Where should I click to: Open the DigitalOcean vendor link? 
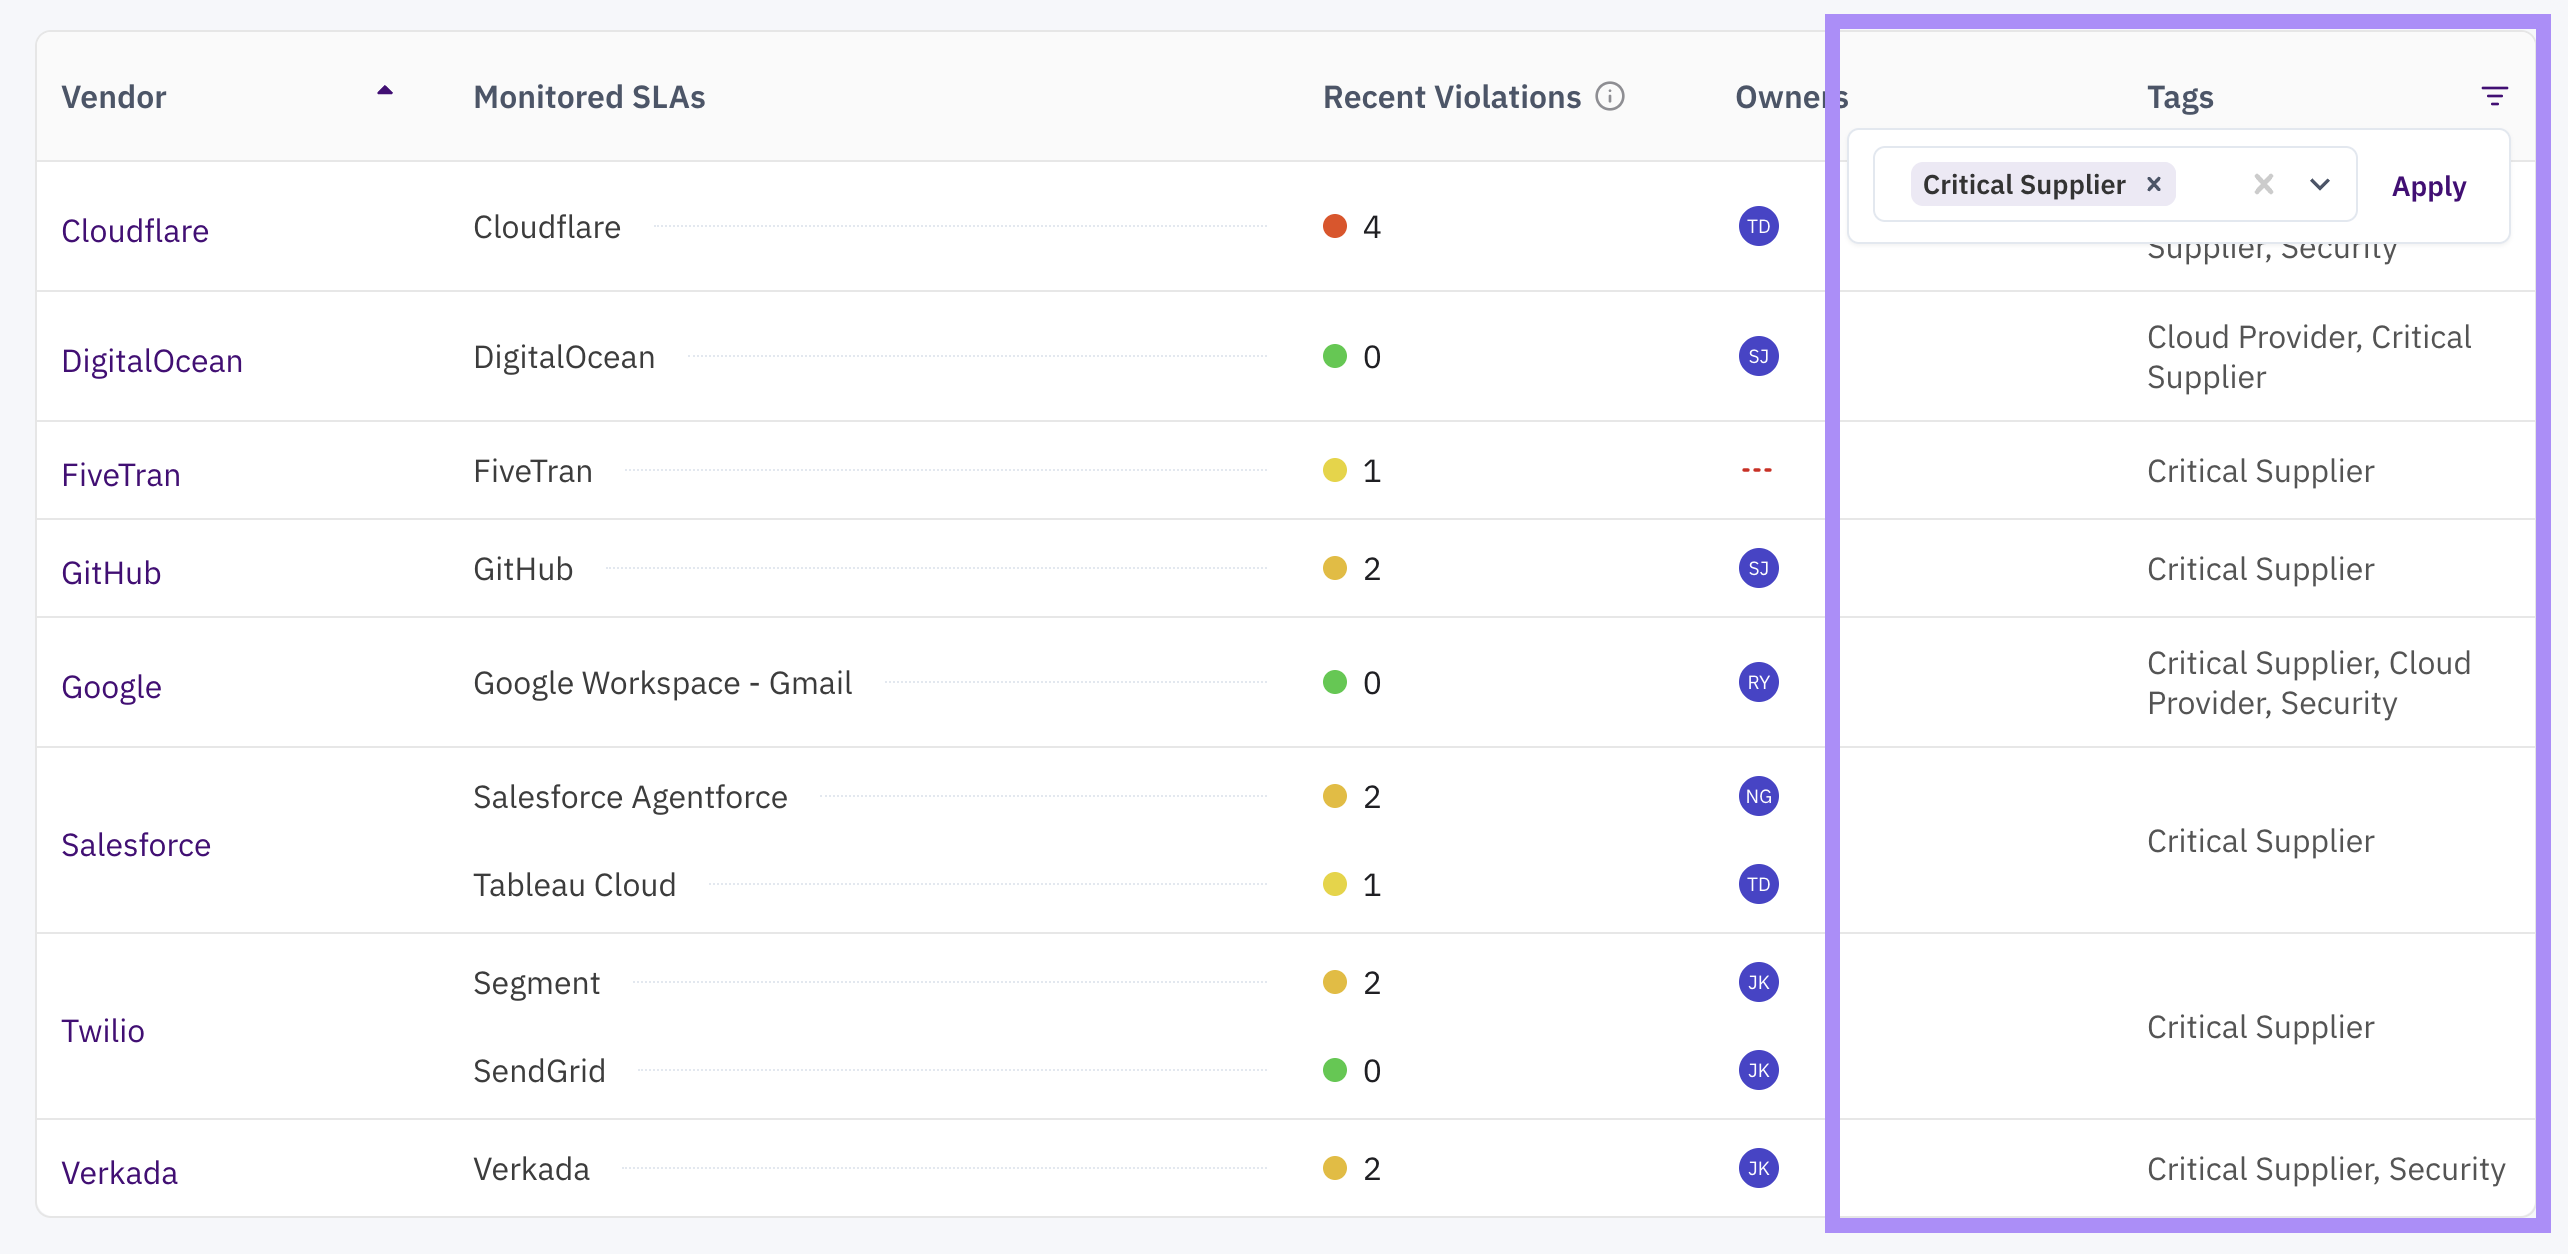click(152, 361)
